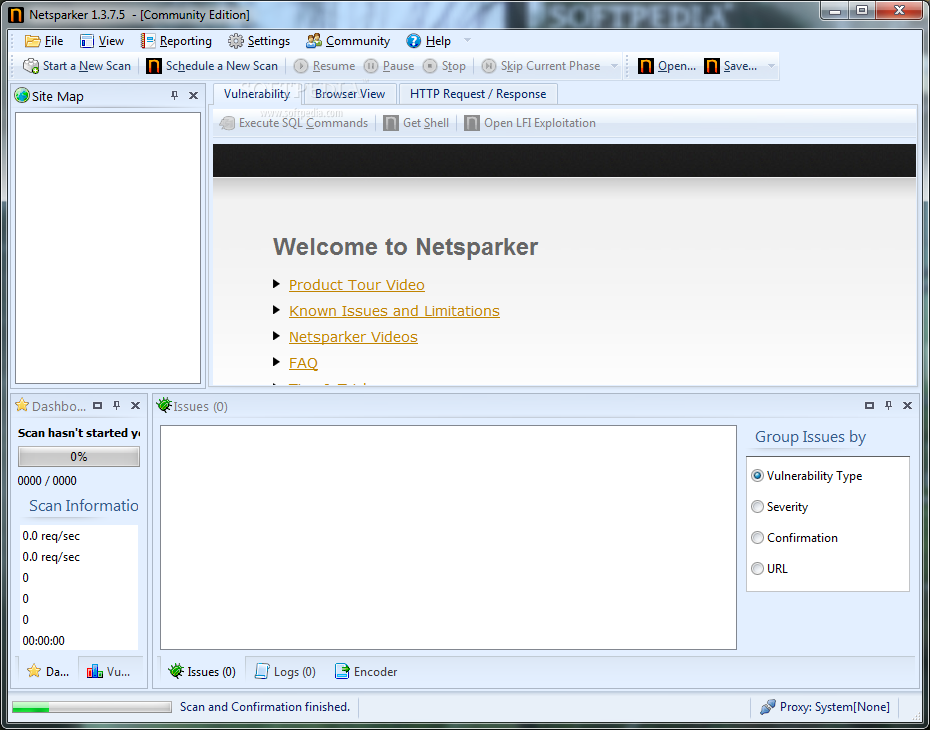930x730 pixels.
Task: Click the proxy plug icon in status bar
Action: (767, 706)
